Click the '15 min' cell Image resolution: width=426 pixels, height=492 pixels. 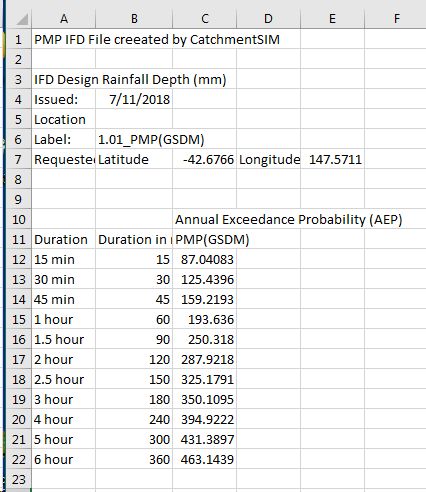(x=64, y=259)
